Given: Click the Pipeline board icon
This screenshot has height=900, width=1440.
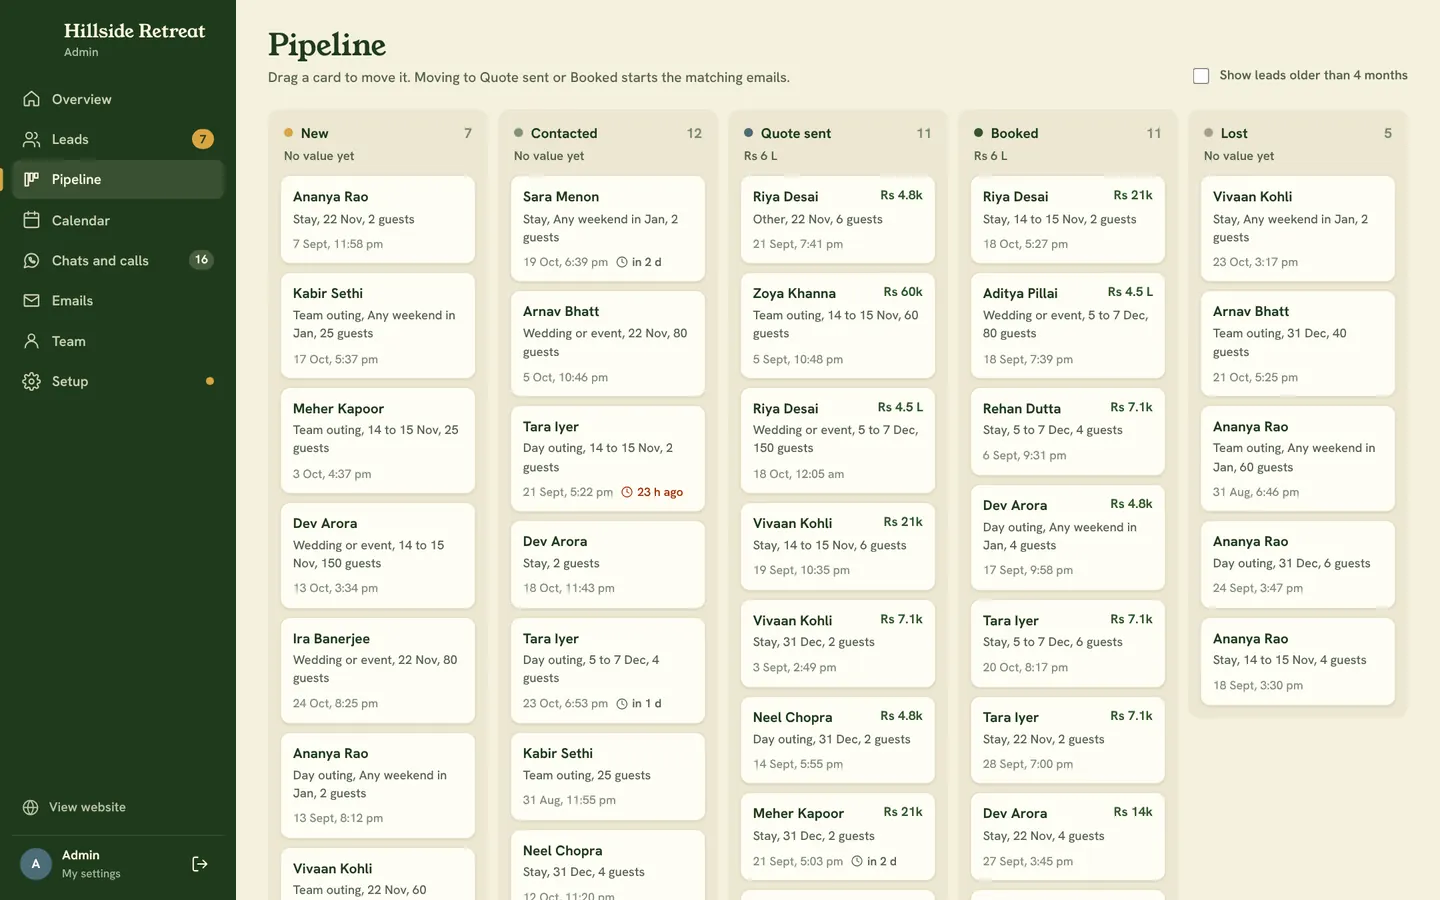Looking at the screenshot, I should 32,179.
